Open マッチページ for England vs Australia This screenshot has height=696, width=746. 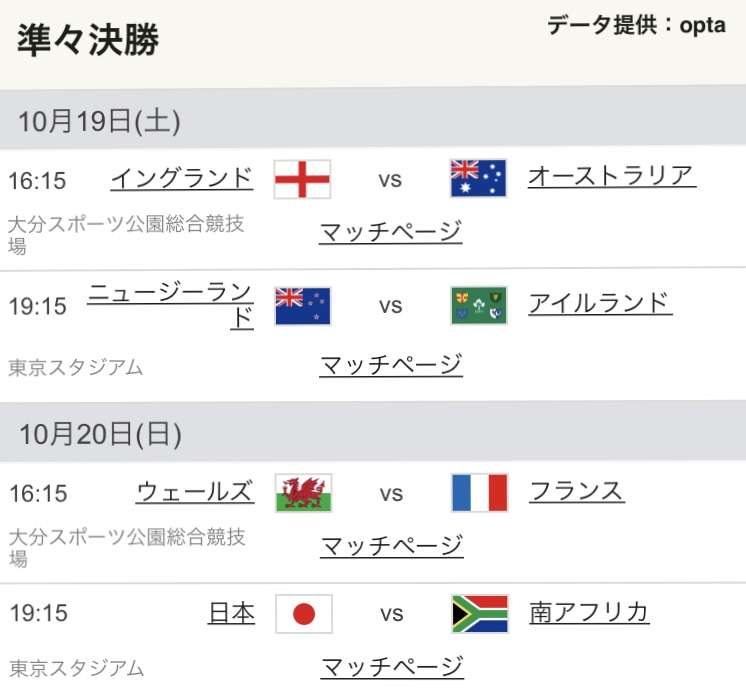[x=391, y=232]
